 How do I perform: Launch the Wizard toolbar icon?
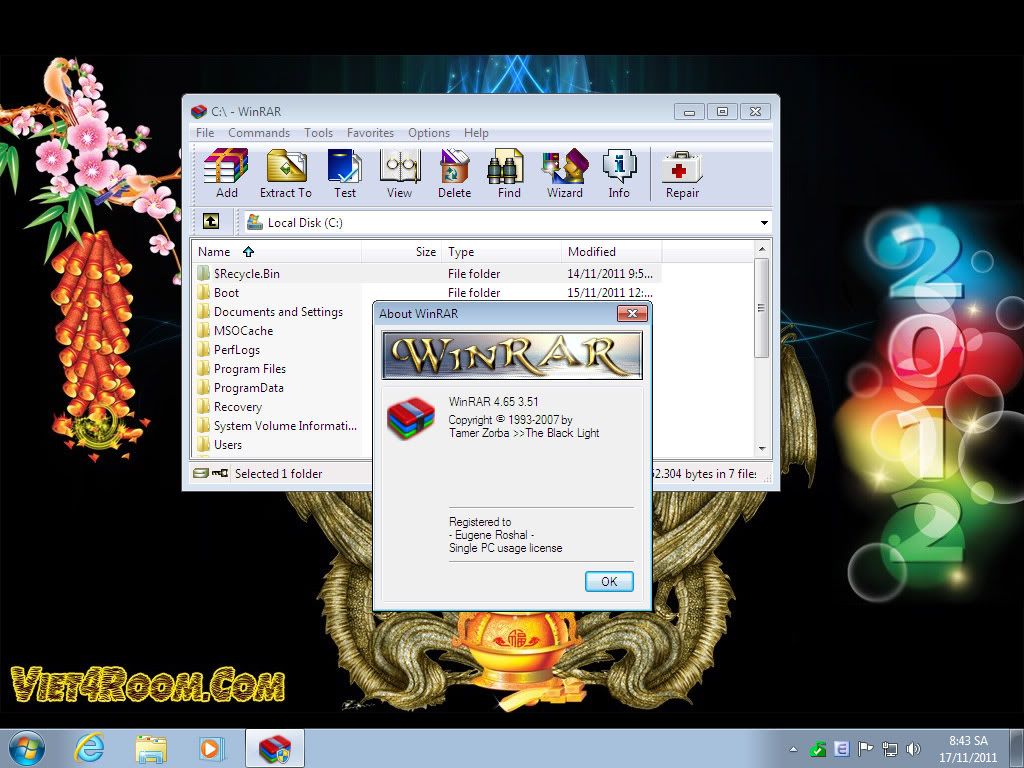565,166
